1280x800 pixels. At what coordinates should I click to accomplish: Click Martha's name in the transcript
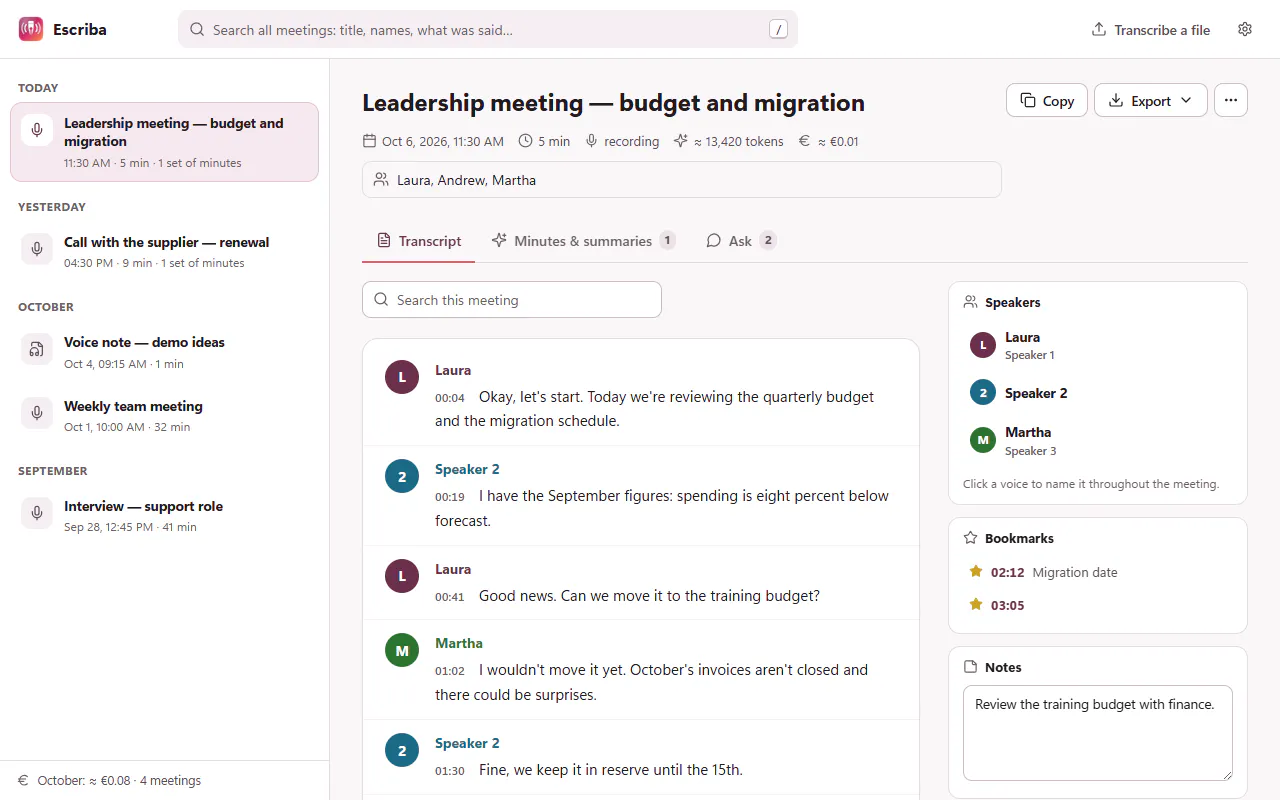(459, 643)
